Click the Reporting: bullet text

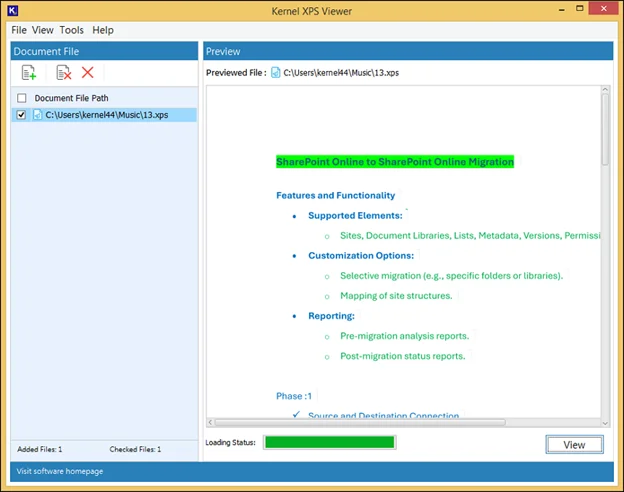pos(332,316)
